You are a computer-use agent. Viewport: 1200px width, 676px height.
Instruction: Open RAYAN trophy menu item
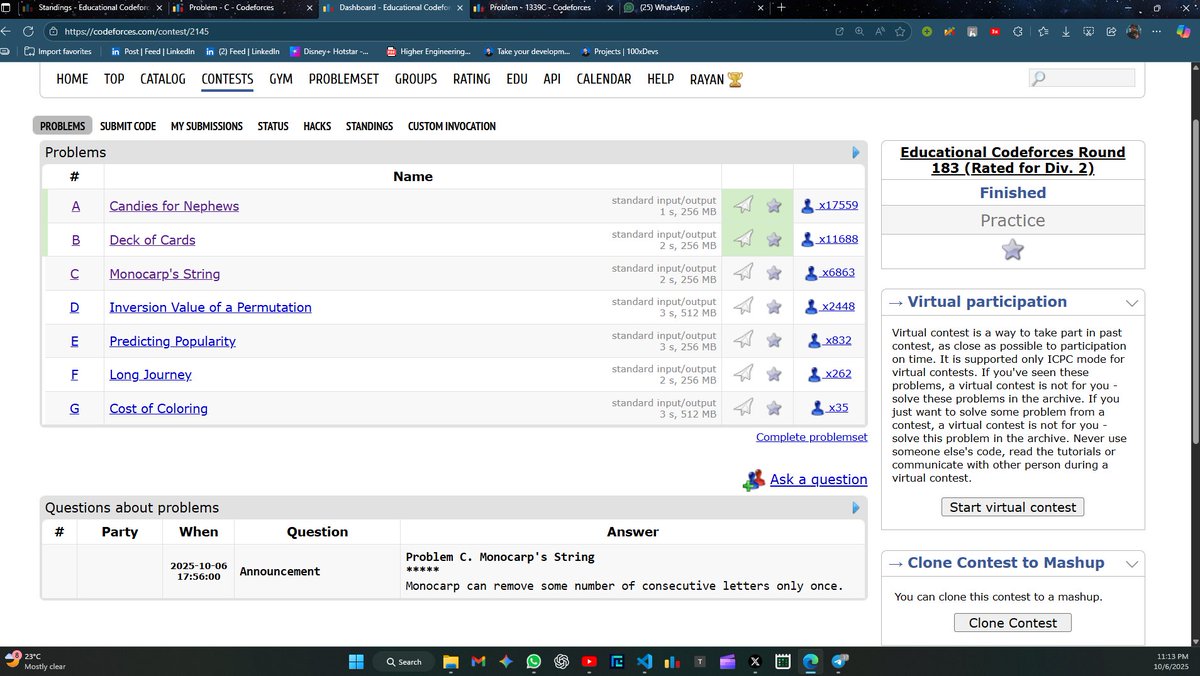[716, 79]
